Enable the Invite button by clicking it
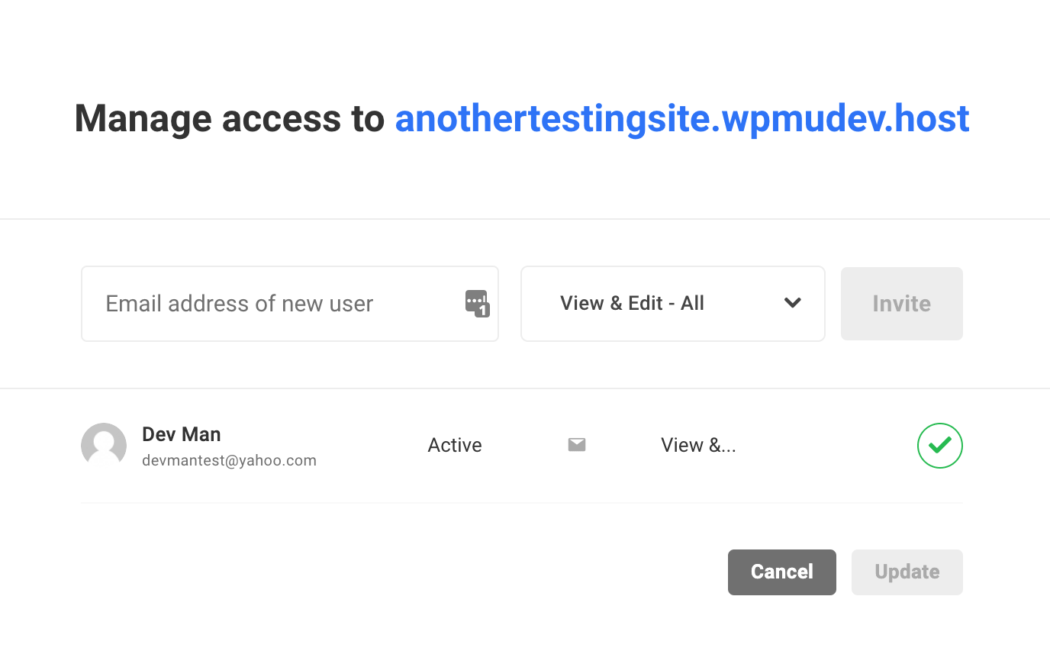The height and width of the screenshot is (667, 1050). 901,303
